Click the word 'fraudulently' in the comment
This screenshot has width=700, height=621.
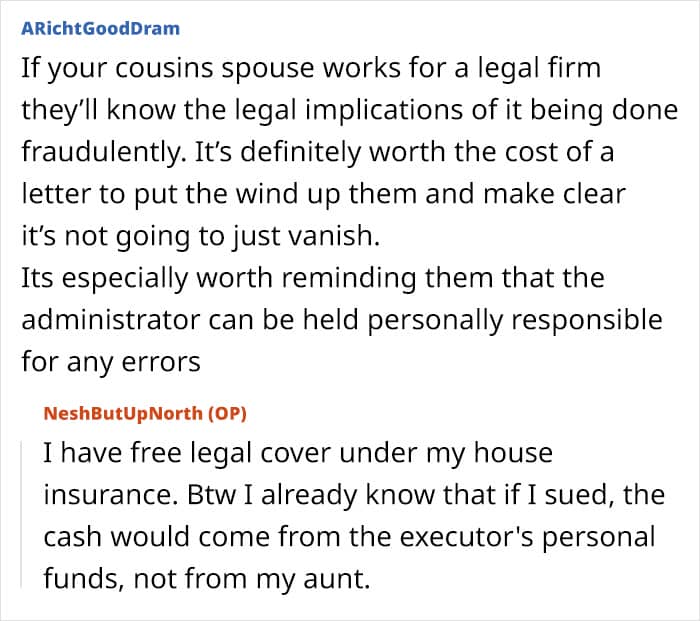[x=102, y=153]
